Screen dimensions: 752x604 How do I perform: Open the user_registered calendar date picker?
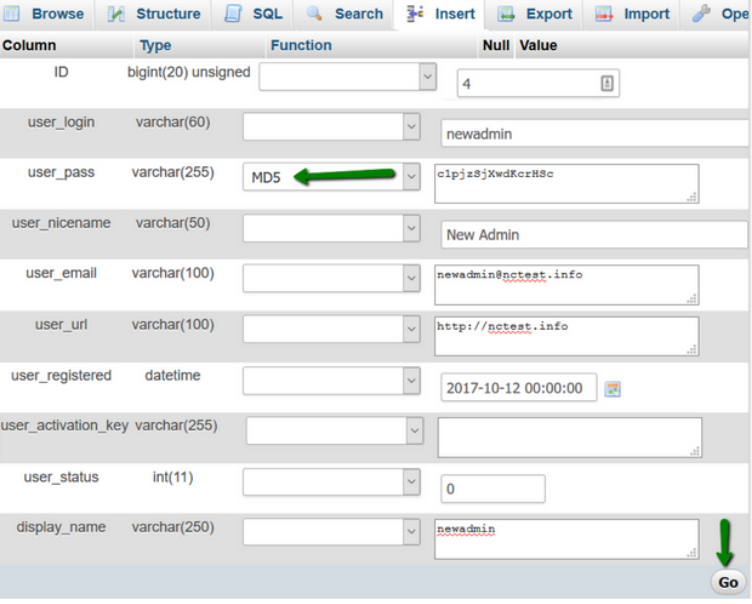613,389
